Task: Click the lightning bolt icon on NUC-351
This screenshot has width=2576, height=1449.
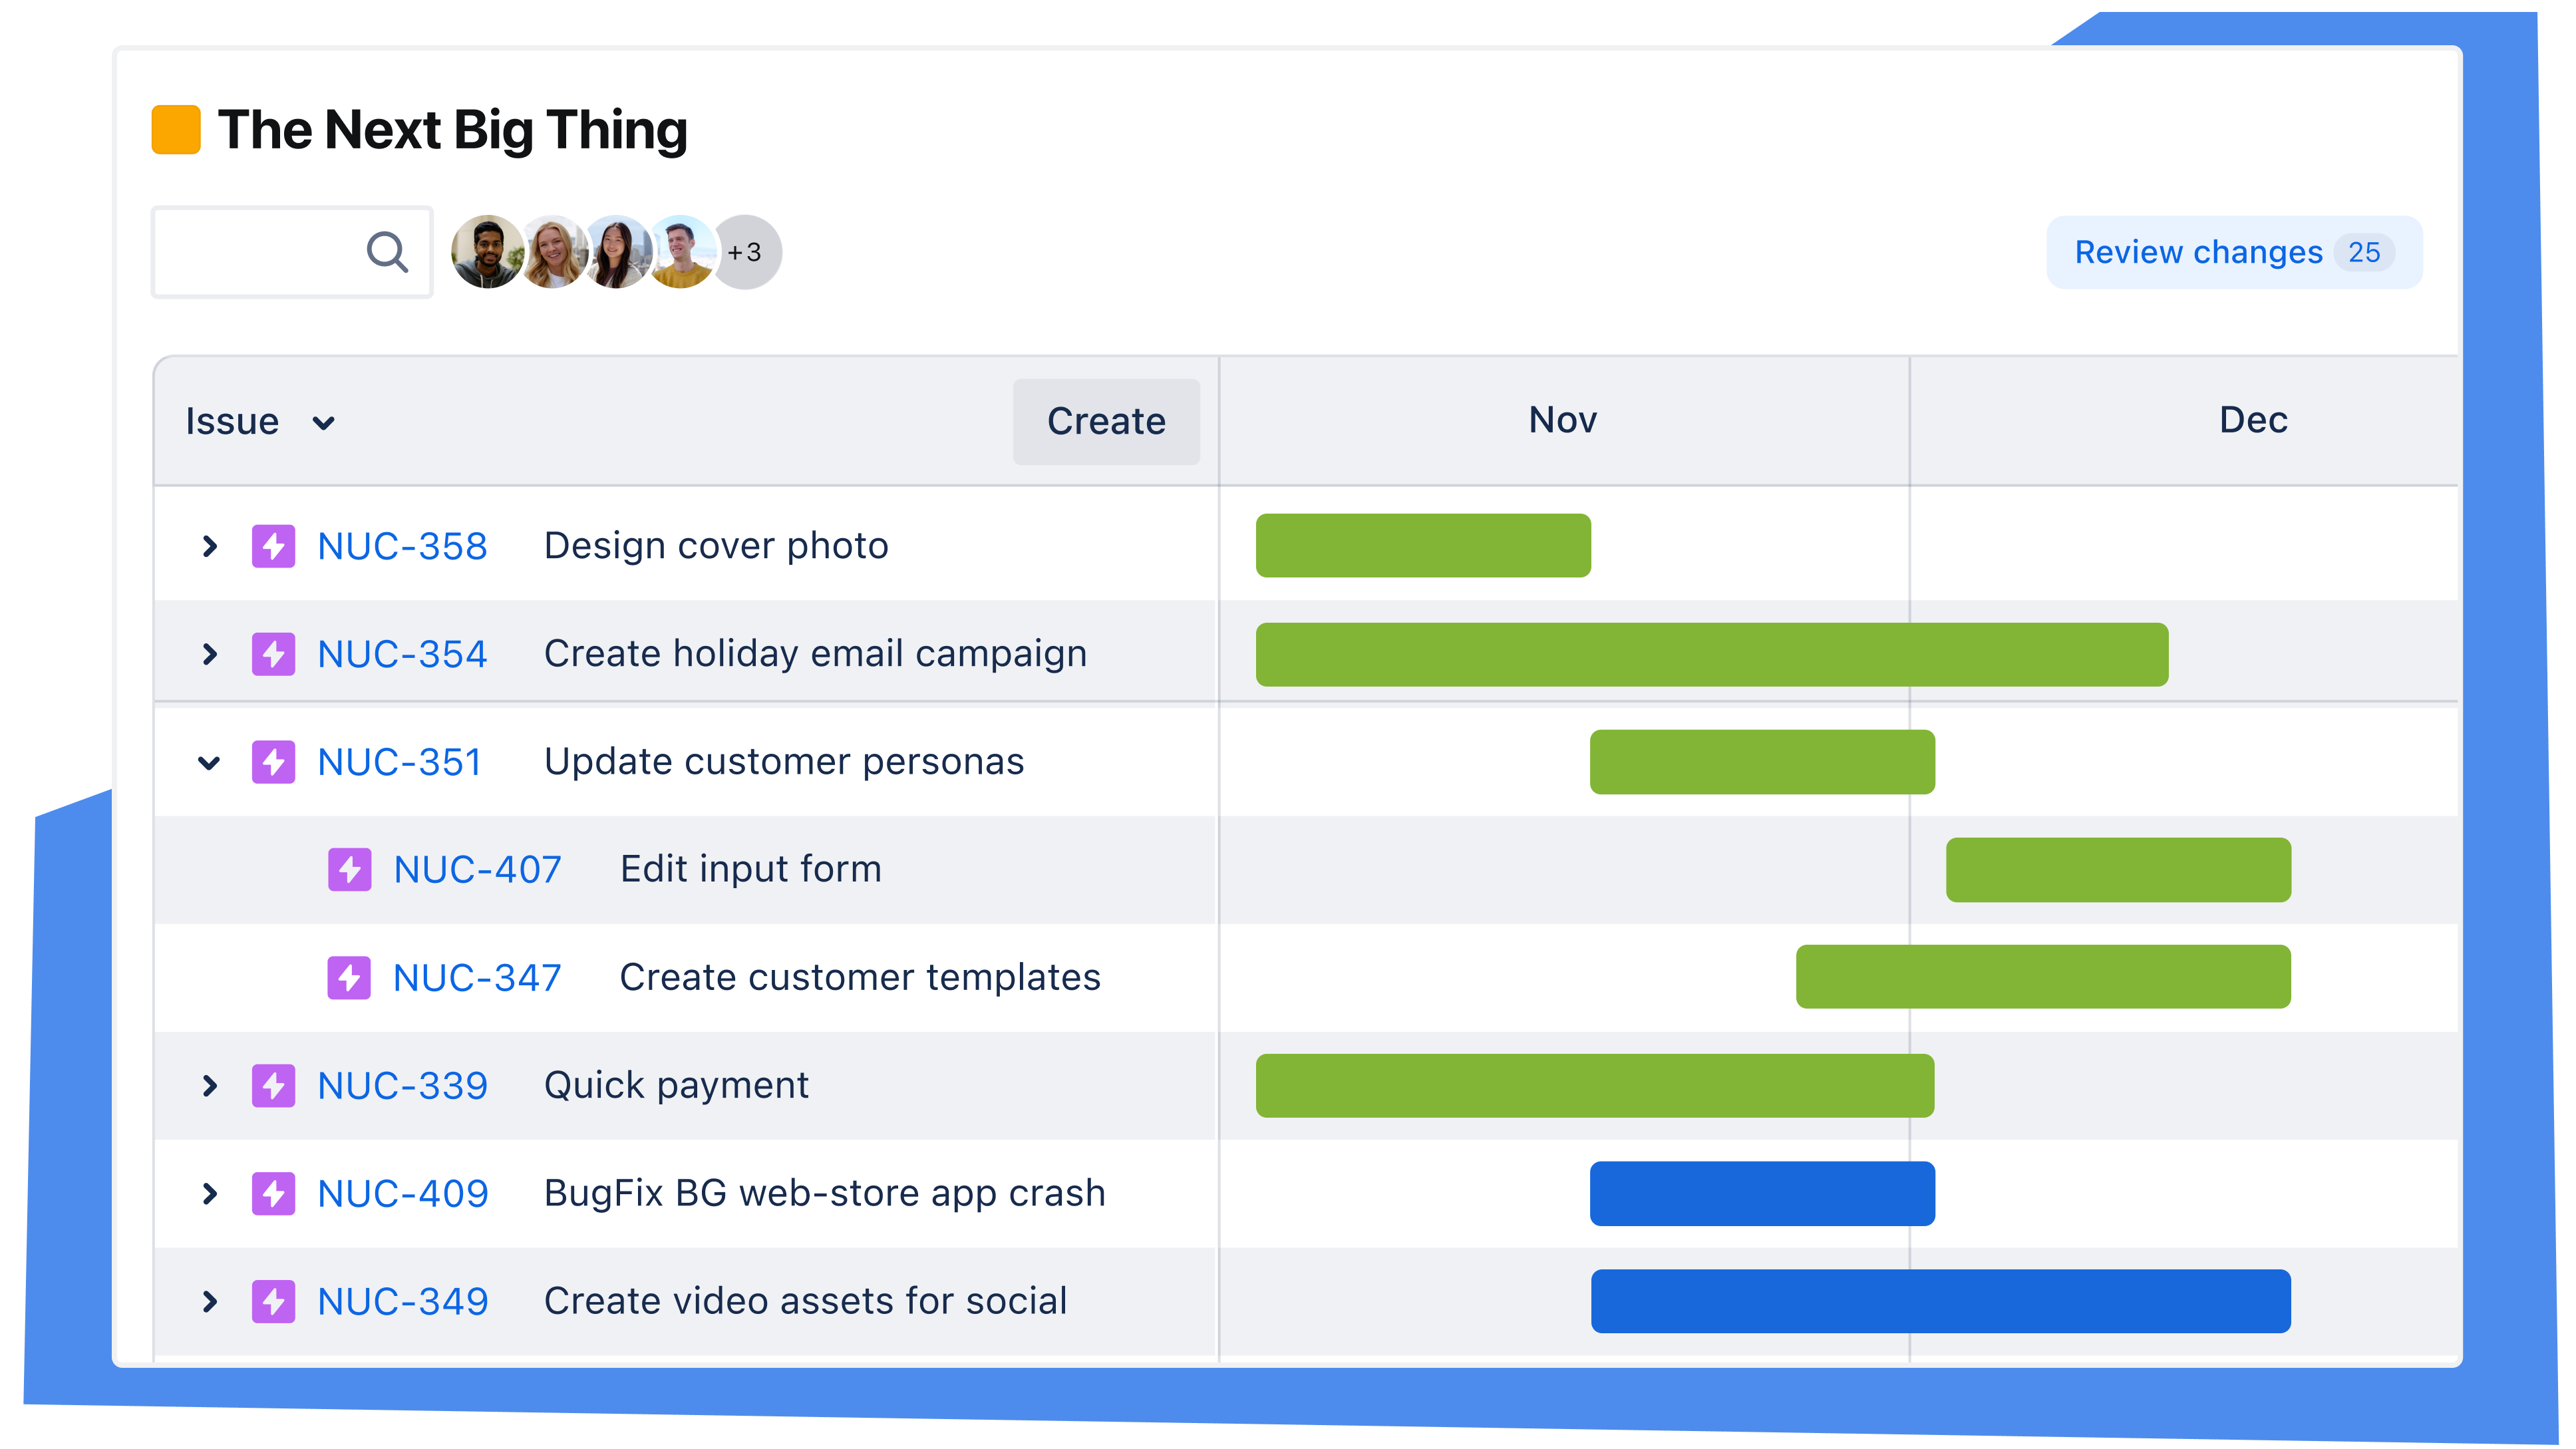Action: (x=273, y=761)
